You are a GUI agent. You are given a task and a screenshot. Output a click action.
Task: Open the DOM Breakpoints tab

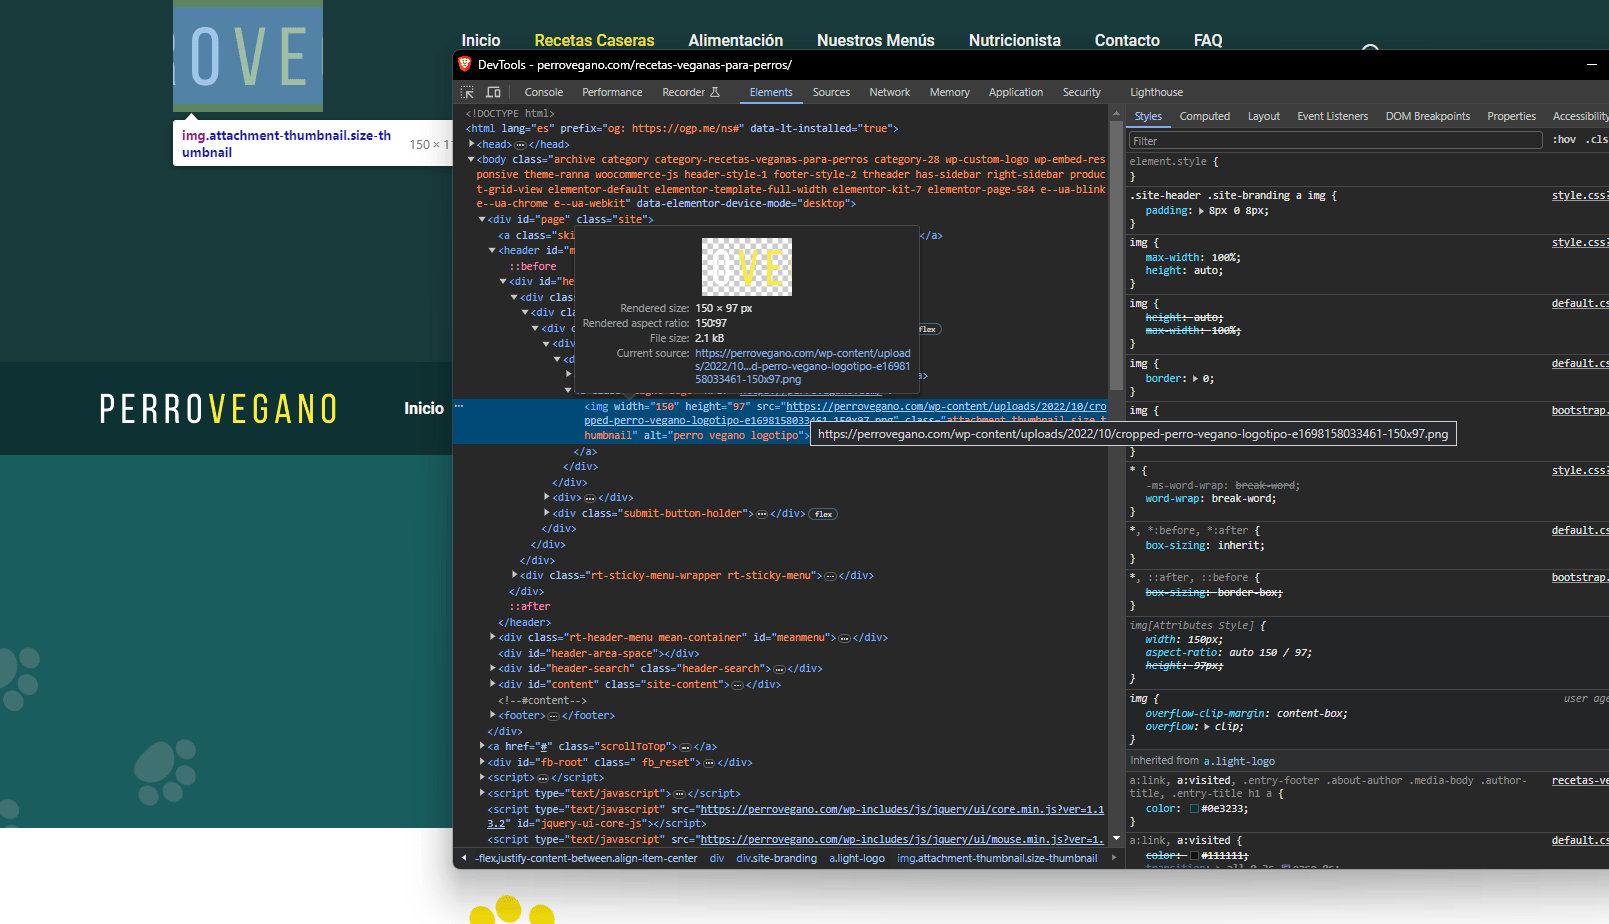pos(1428,116)
